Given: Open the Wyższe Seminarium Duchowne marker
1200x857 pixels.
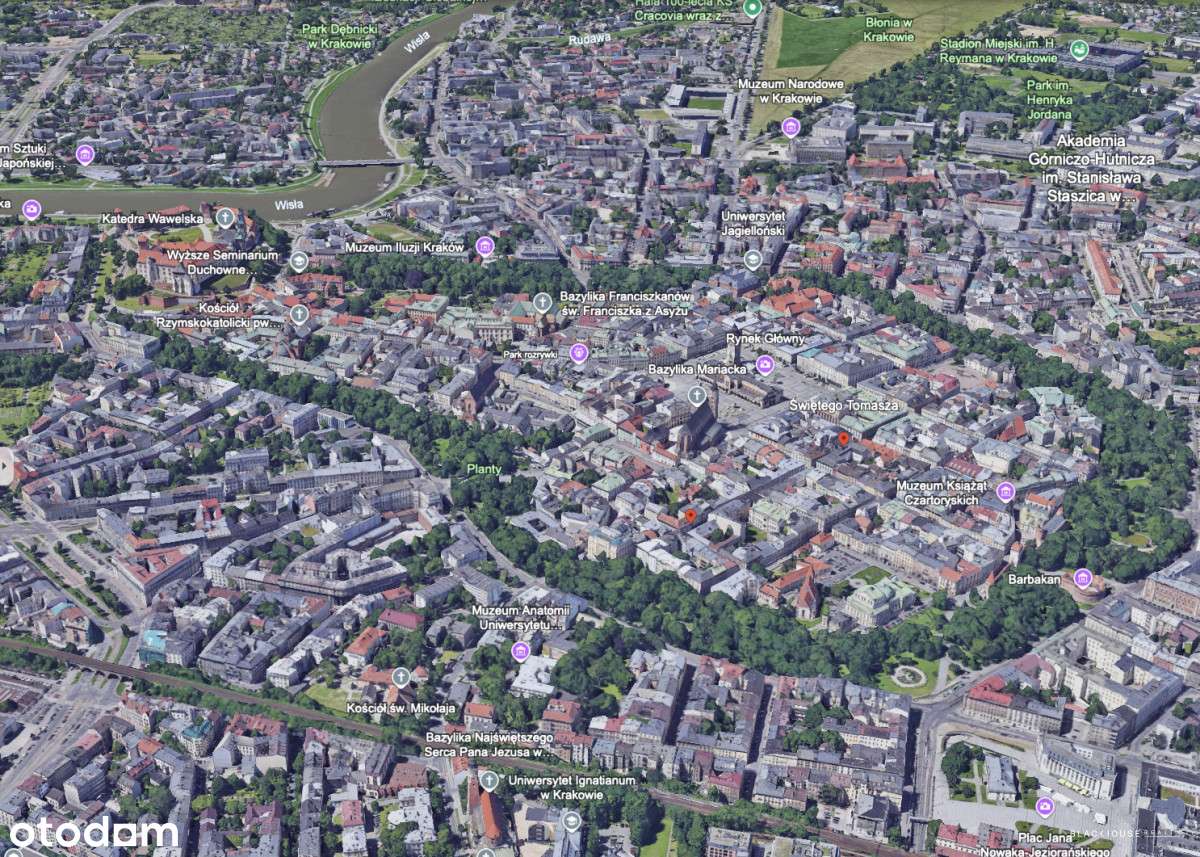Looking at the screenshot, I should pos(298,262).
